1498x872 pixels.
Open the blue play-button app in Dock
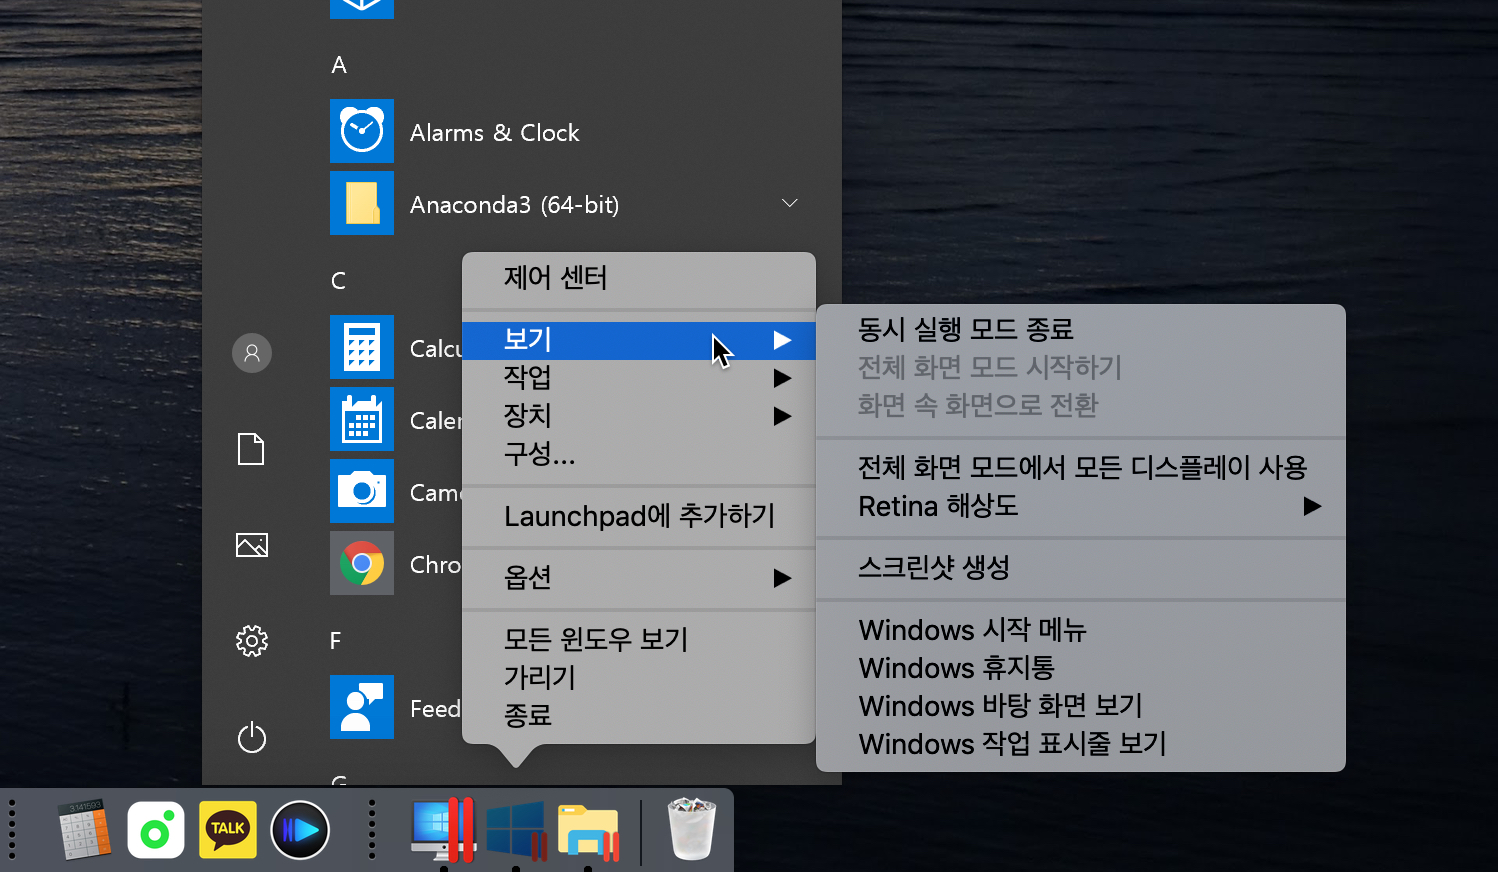point(300,830)
